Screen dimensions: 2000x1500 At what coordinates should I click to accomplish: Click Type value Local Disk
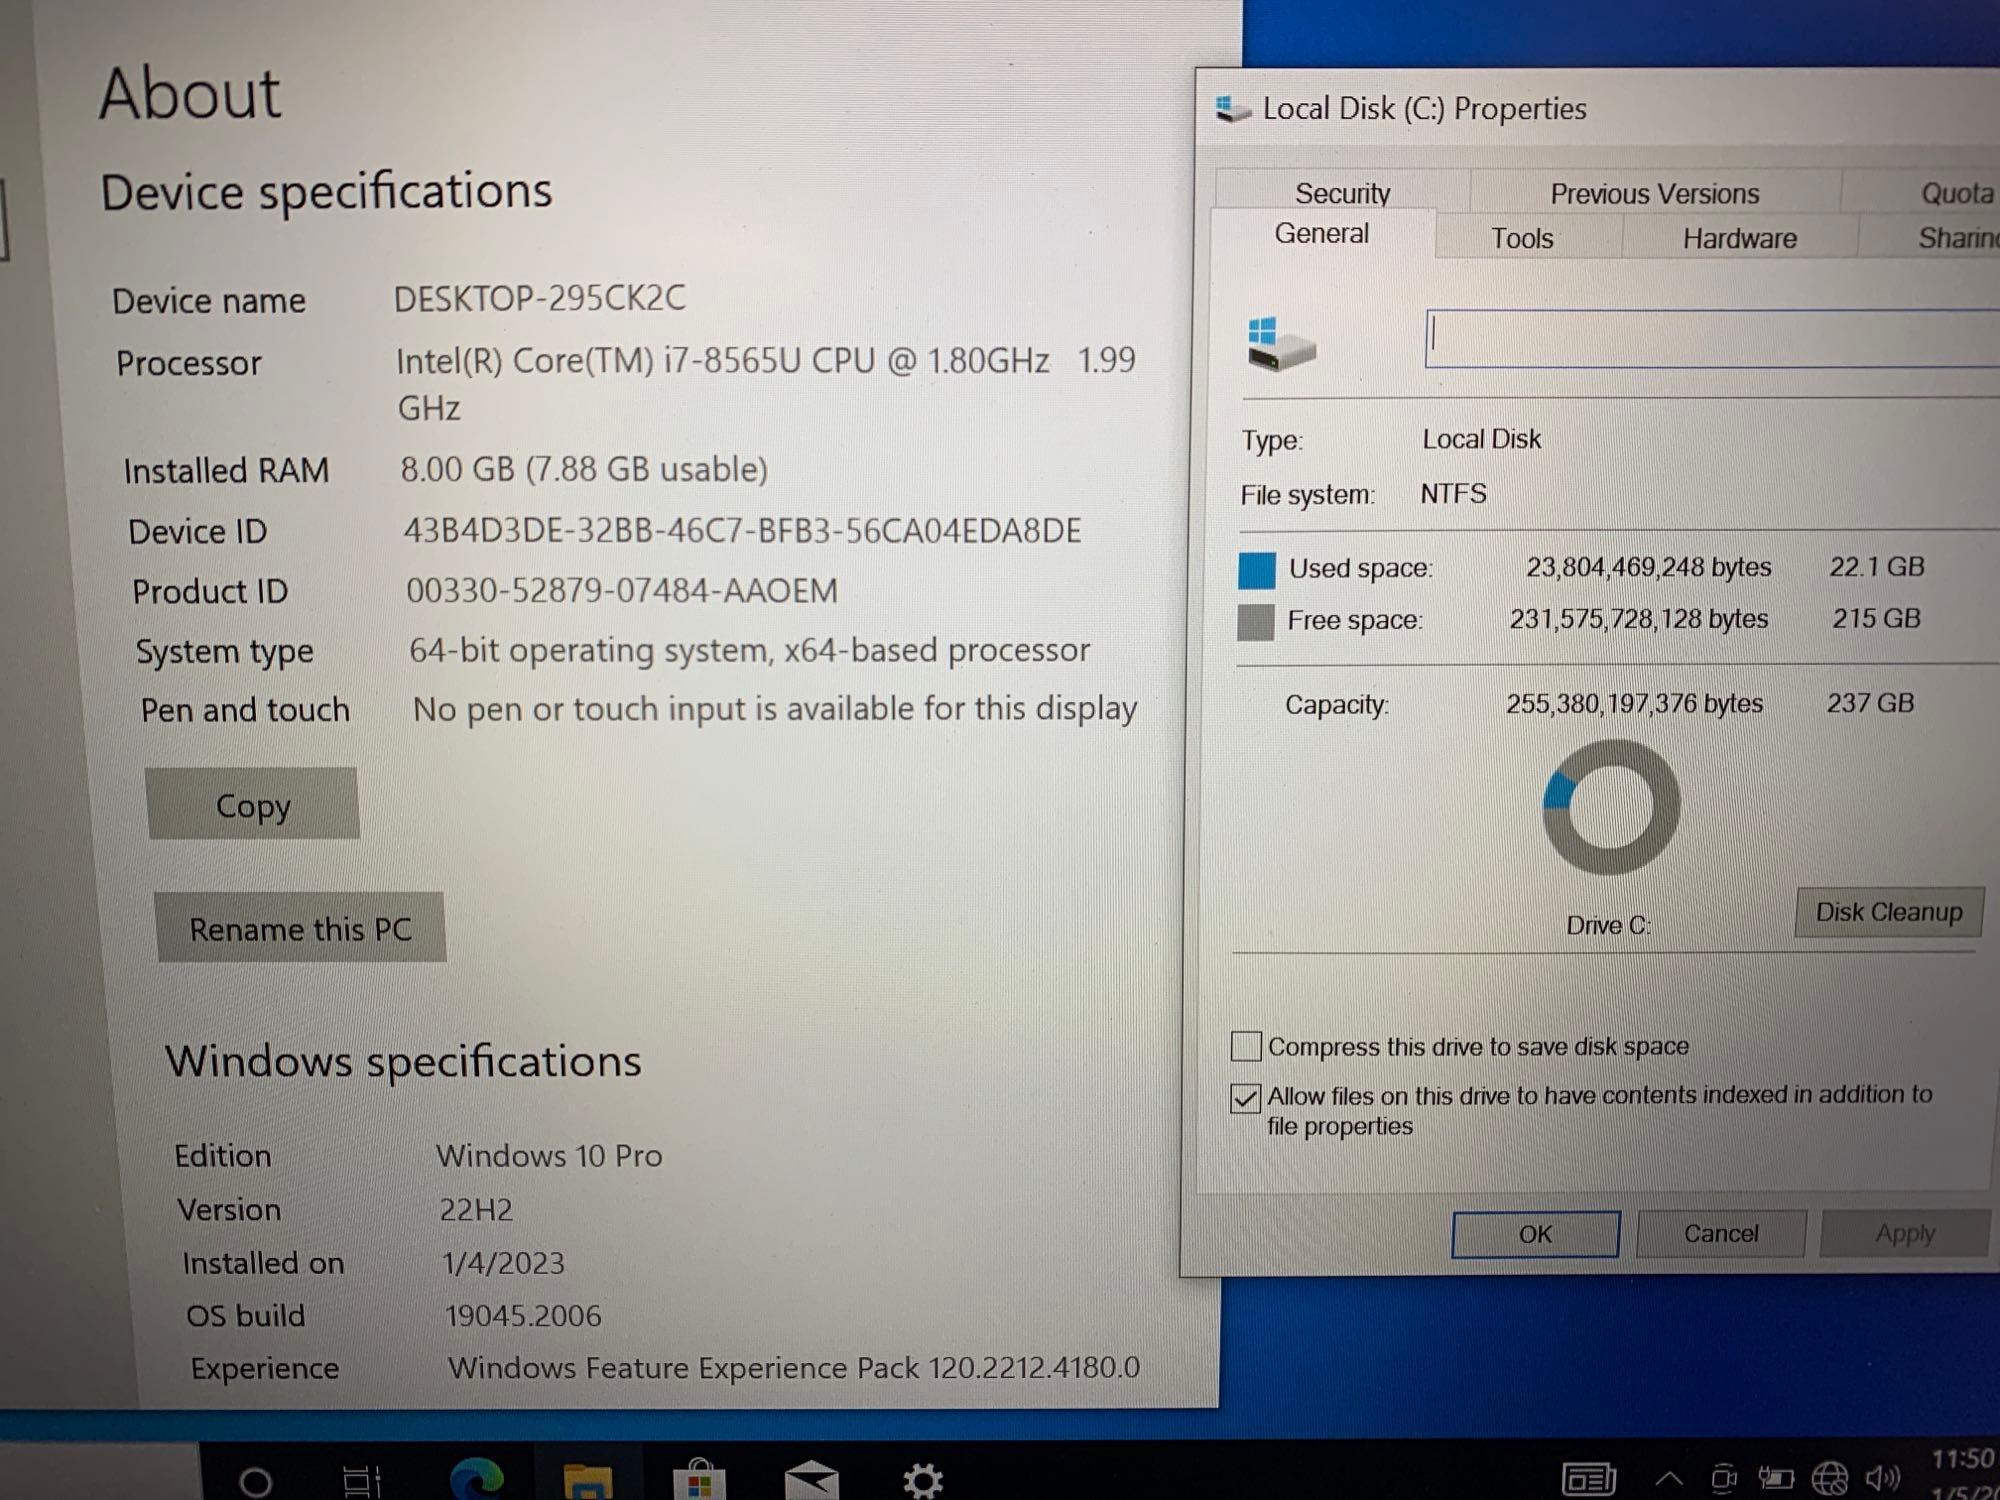pos(1481,439)
